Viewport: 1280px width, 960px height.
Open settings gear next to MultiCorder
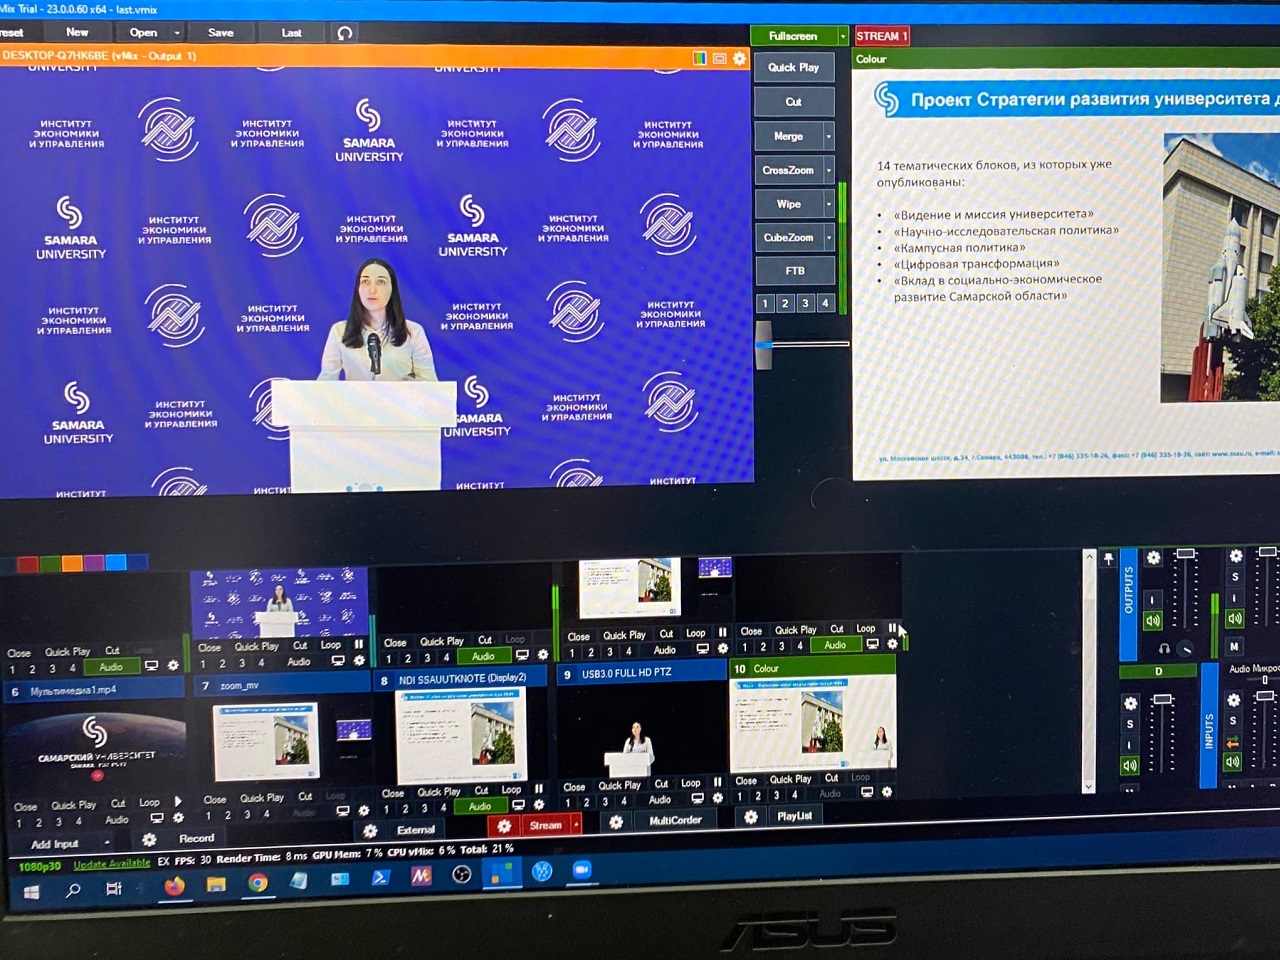(616, 822)
